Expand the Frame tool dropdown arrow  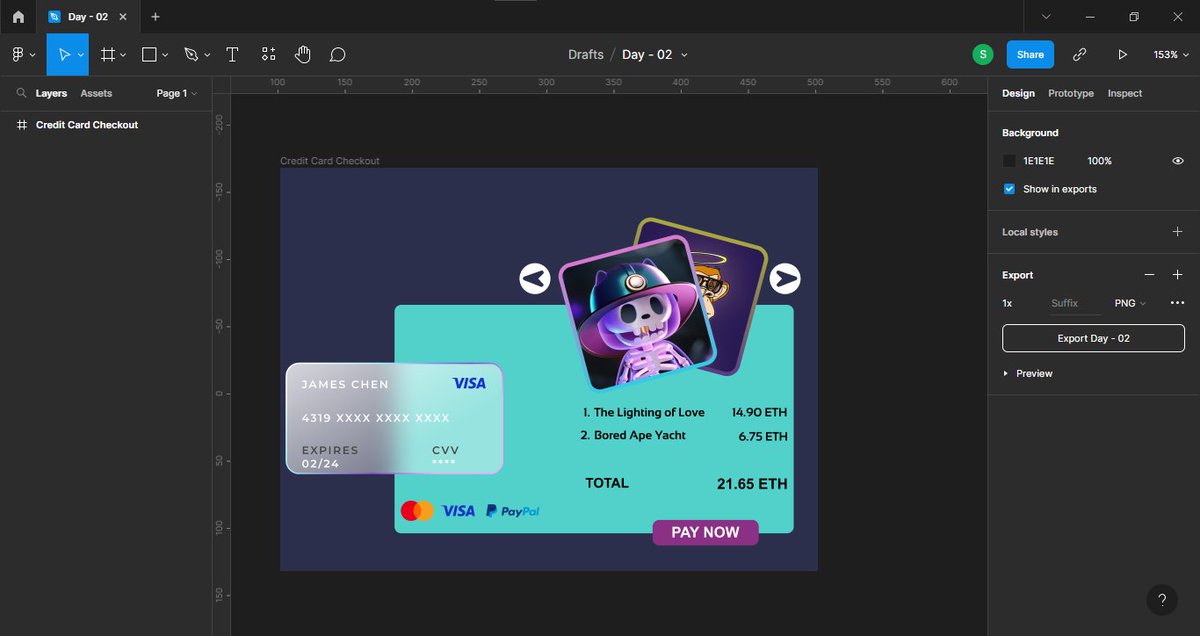[123, 55]
